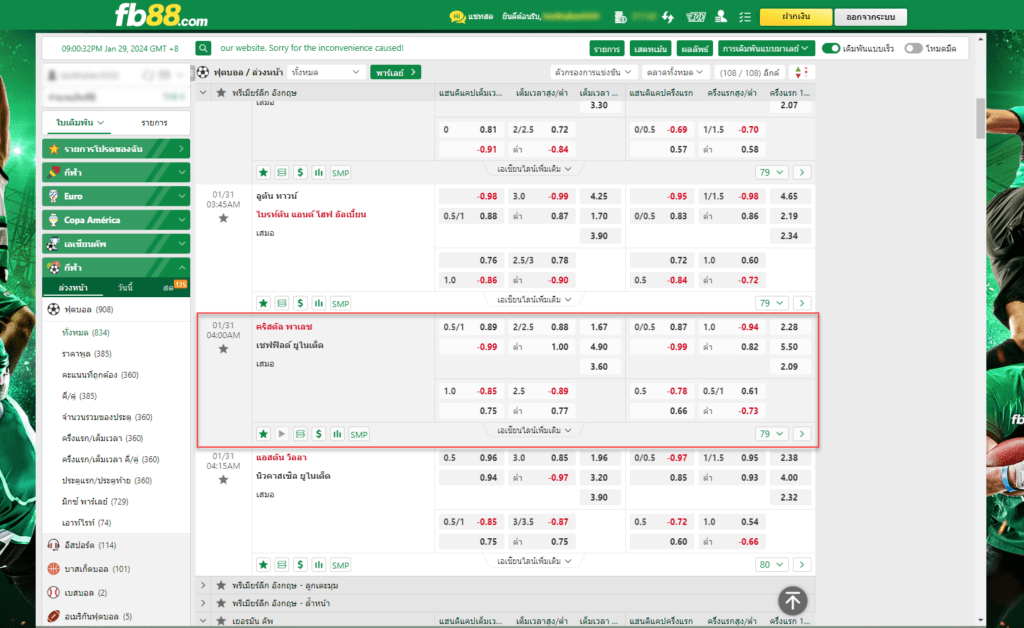Click the play stream icon for Crystal Palace
Image resolution: width=1024 pixels, height=628 pixels.
point(281,434)
